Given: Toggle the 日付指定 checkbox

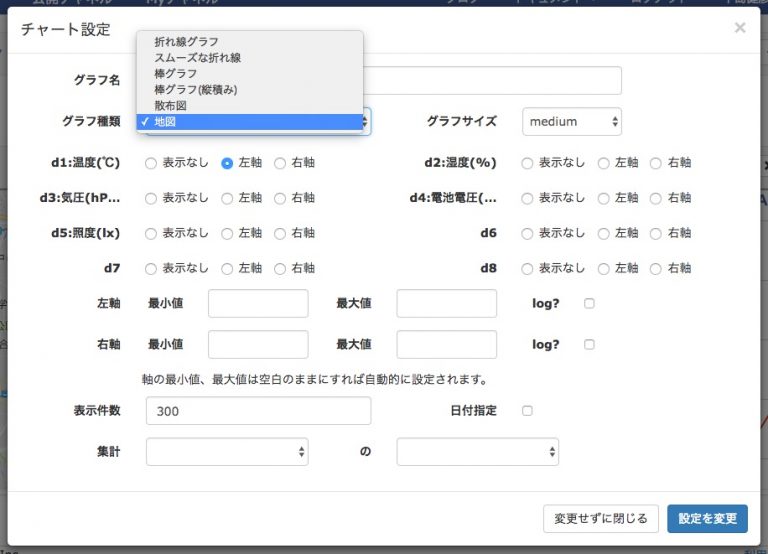Looking at the screenshot, I should 527,410.
